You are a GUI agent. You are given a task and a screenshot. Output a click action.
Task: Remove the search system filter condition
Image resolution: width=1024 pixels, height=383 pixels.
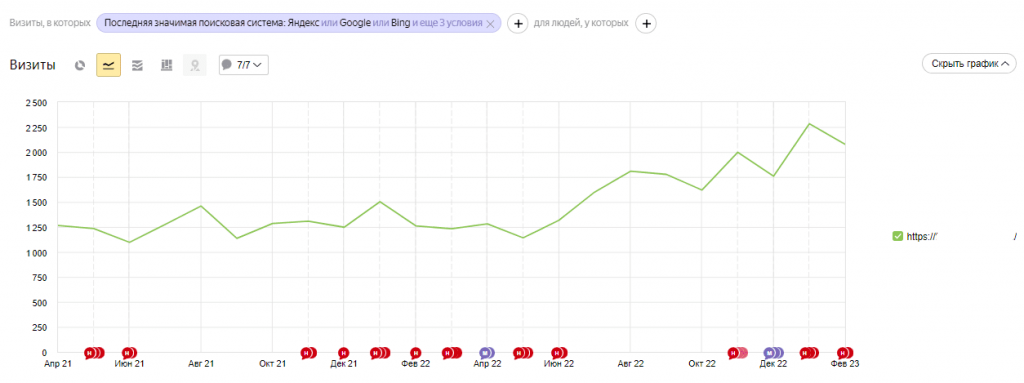tap(490, 24)
